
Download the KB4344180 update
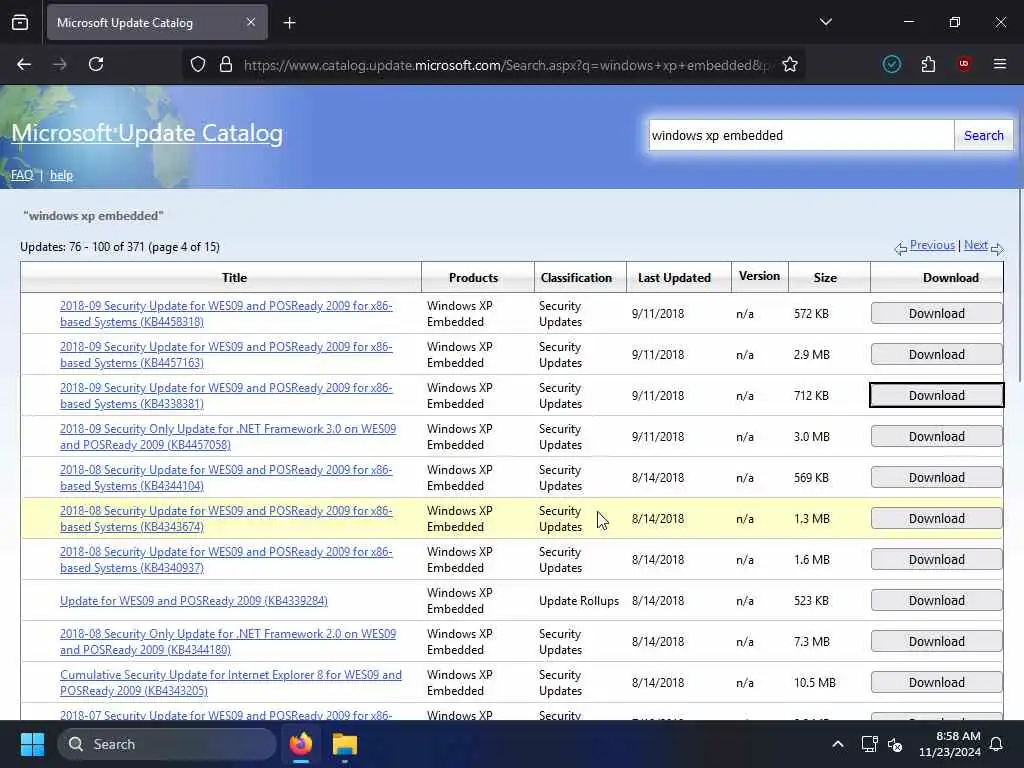coord(936,641)
